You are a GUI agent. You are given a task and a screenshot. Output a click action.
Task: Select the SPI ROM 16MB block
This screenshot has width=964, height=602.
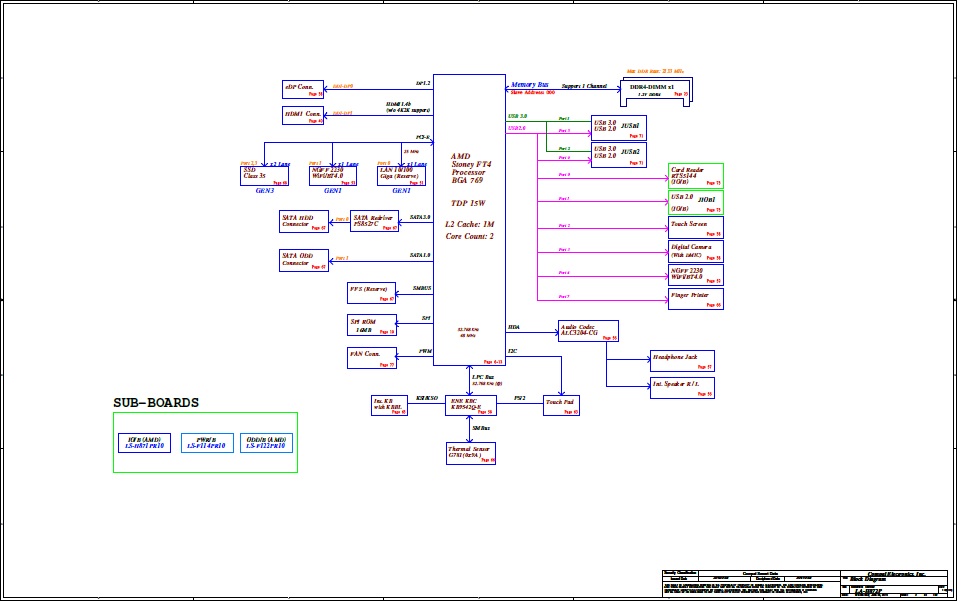(x=371, y=324)
